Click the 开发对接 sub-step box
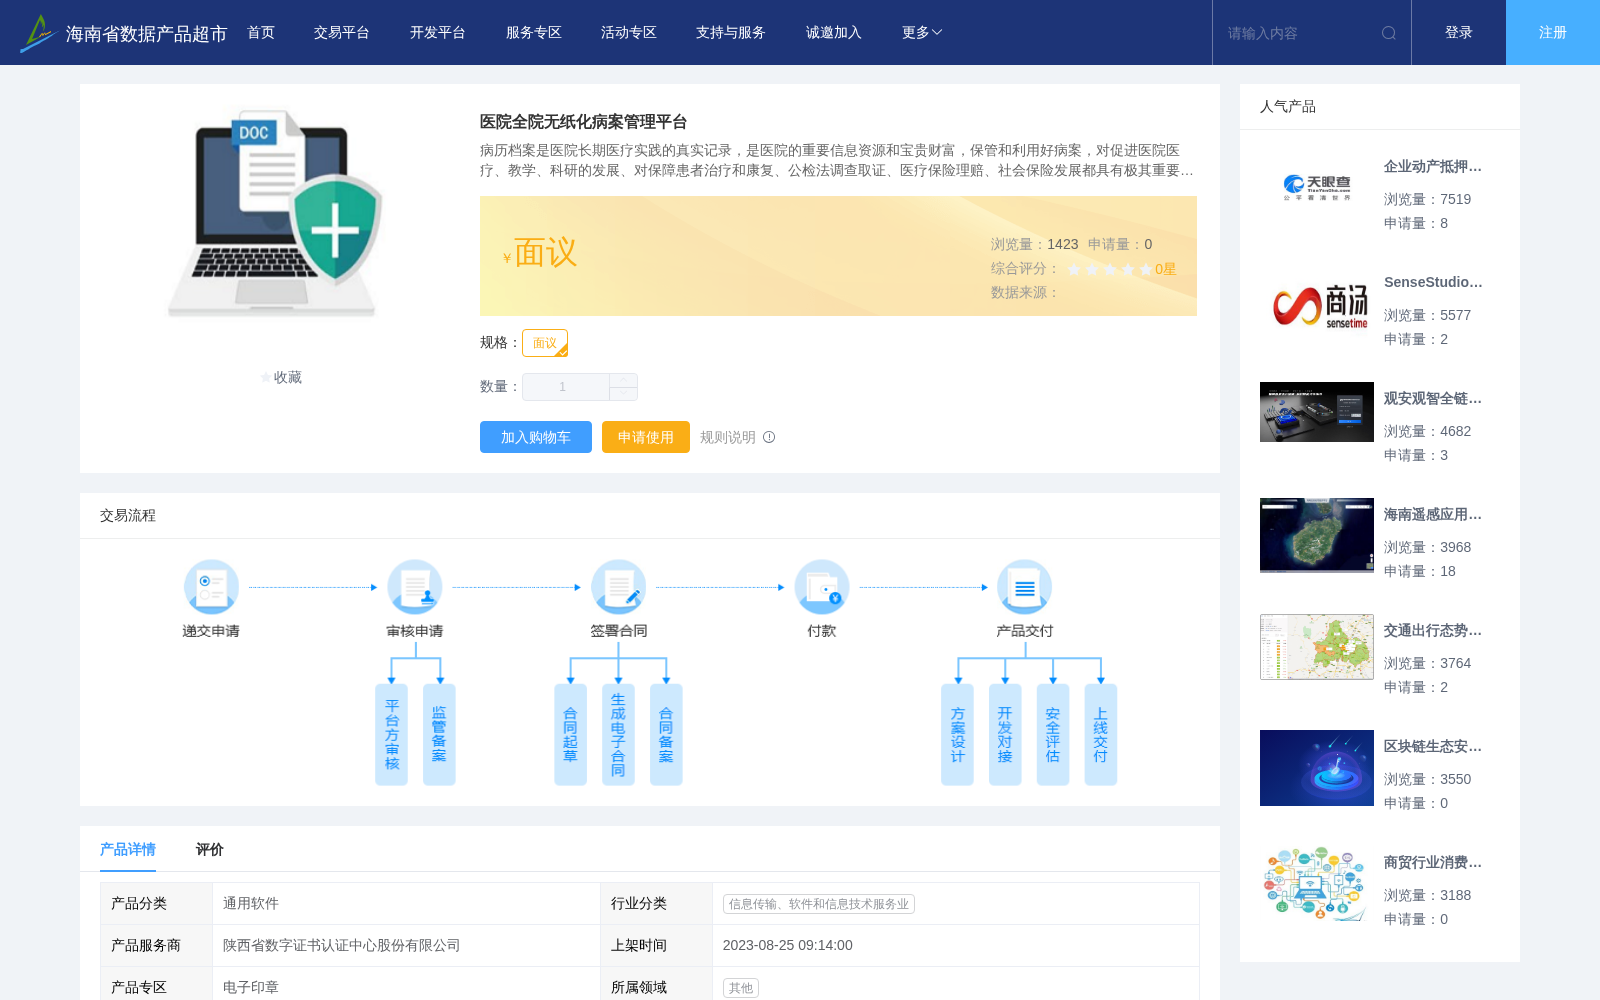The height and width of the screenshot is (1000, 1600). pos(1005,735)
